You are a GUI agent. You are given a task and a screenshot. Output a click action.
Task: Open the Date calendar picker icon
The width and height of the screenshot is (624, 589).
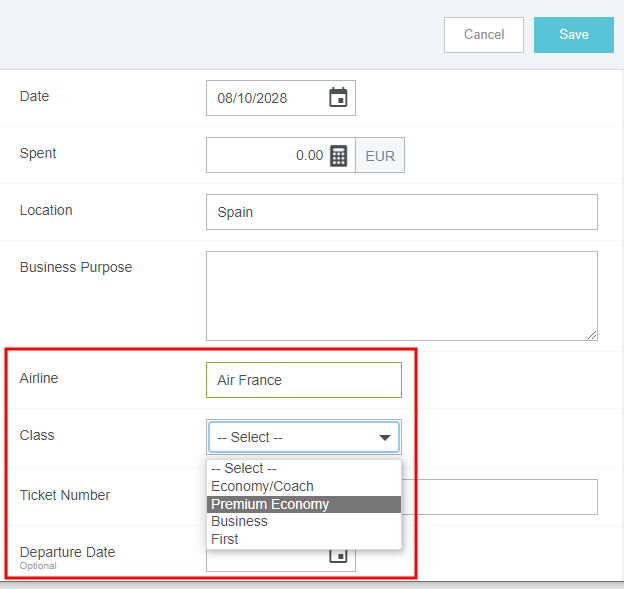(x=338, y=98)
